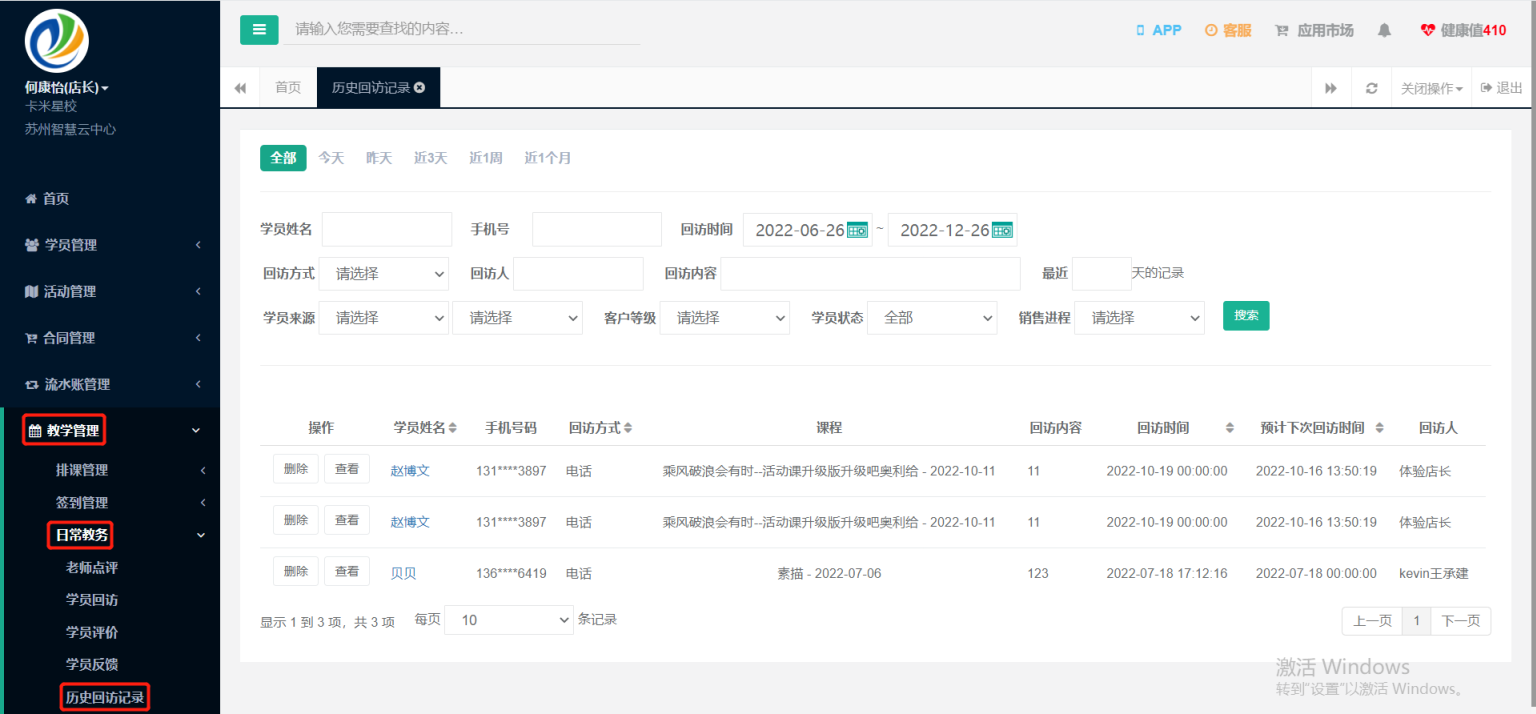Open 学员回访 in the sidebar
Screen dimensions: 1536x714
(x=92, y=600)
